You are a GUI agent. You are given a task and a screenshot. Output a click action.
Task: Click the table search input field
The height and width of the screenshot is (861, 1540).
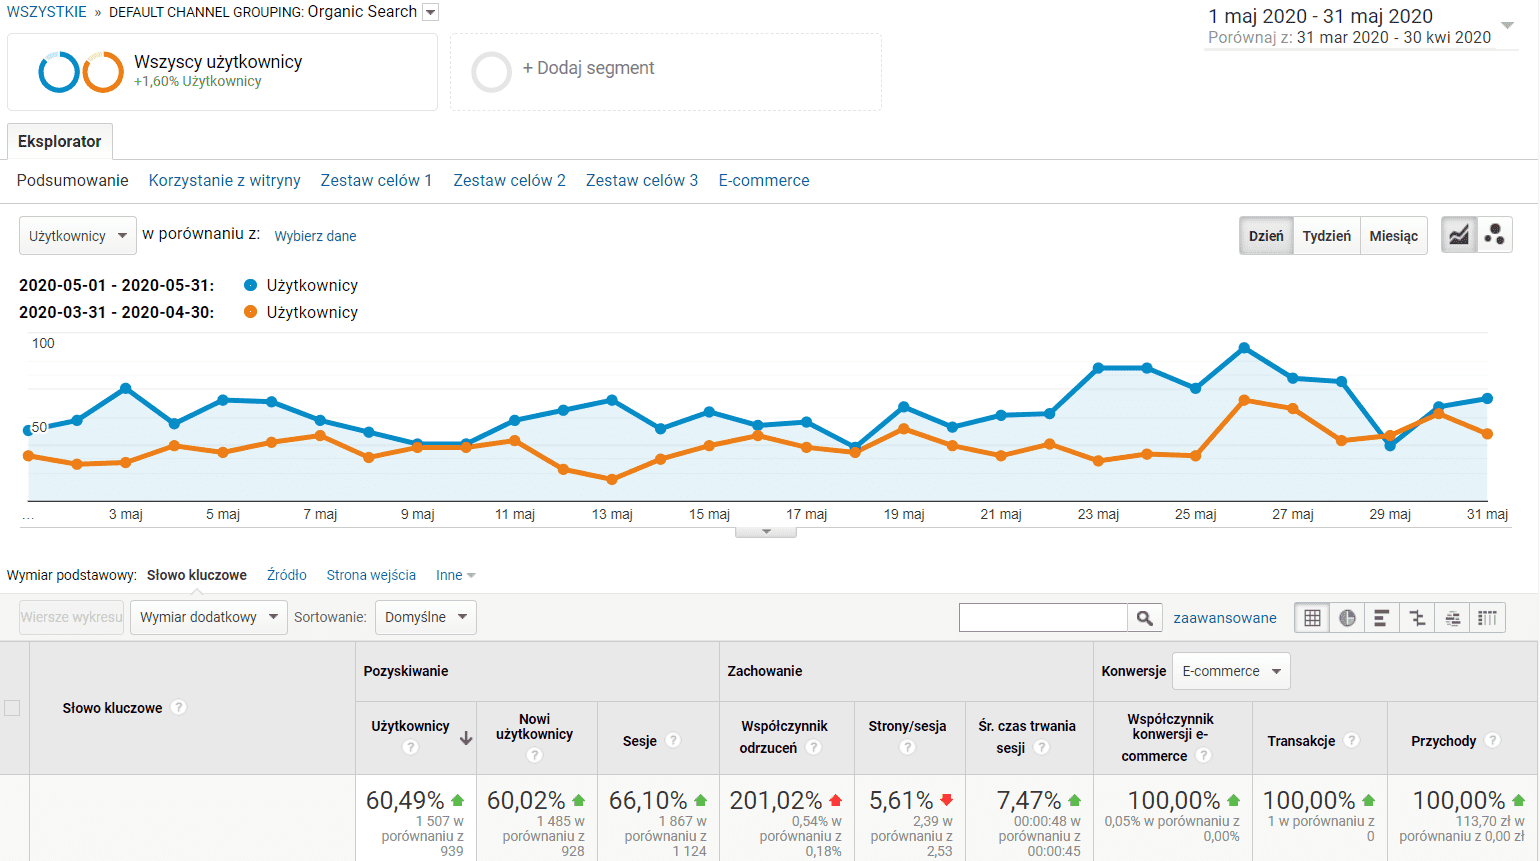(x=1043, y=618)
